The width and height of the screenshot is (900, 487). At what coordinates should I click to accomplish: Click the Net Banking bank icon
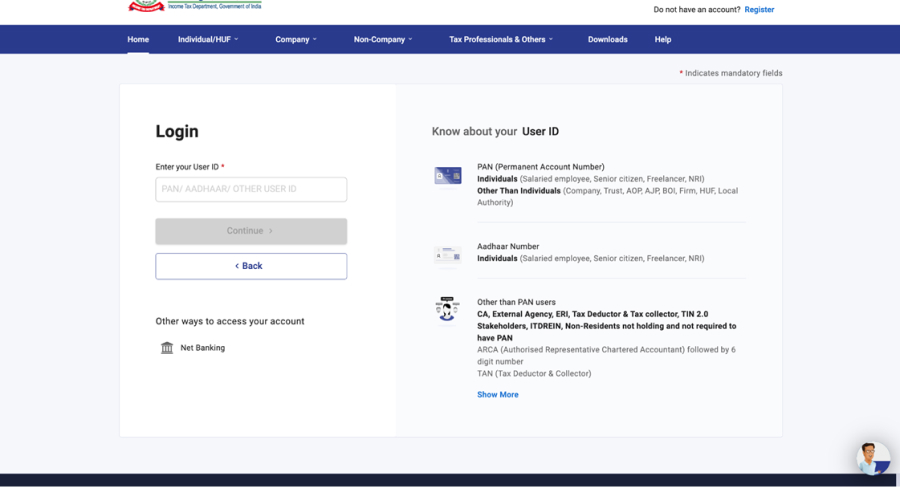pyautogui.click(x=167, y=348)
